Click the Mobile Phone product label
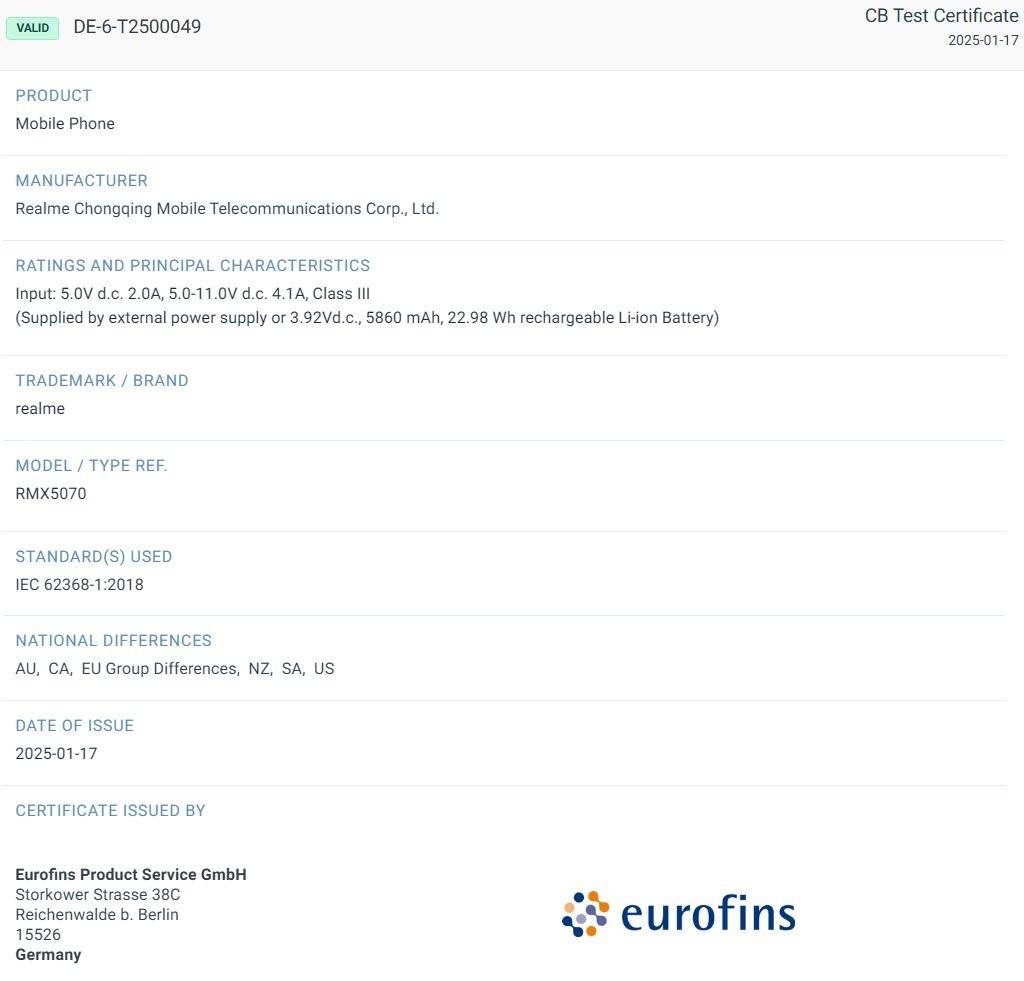Viewport: 1024px width, 981px height. pyautogui.click(x=65, y=123)
